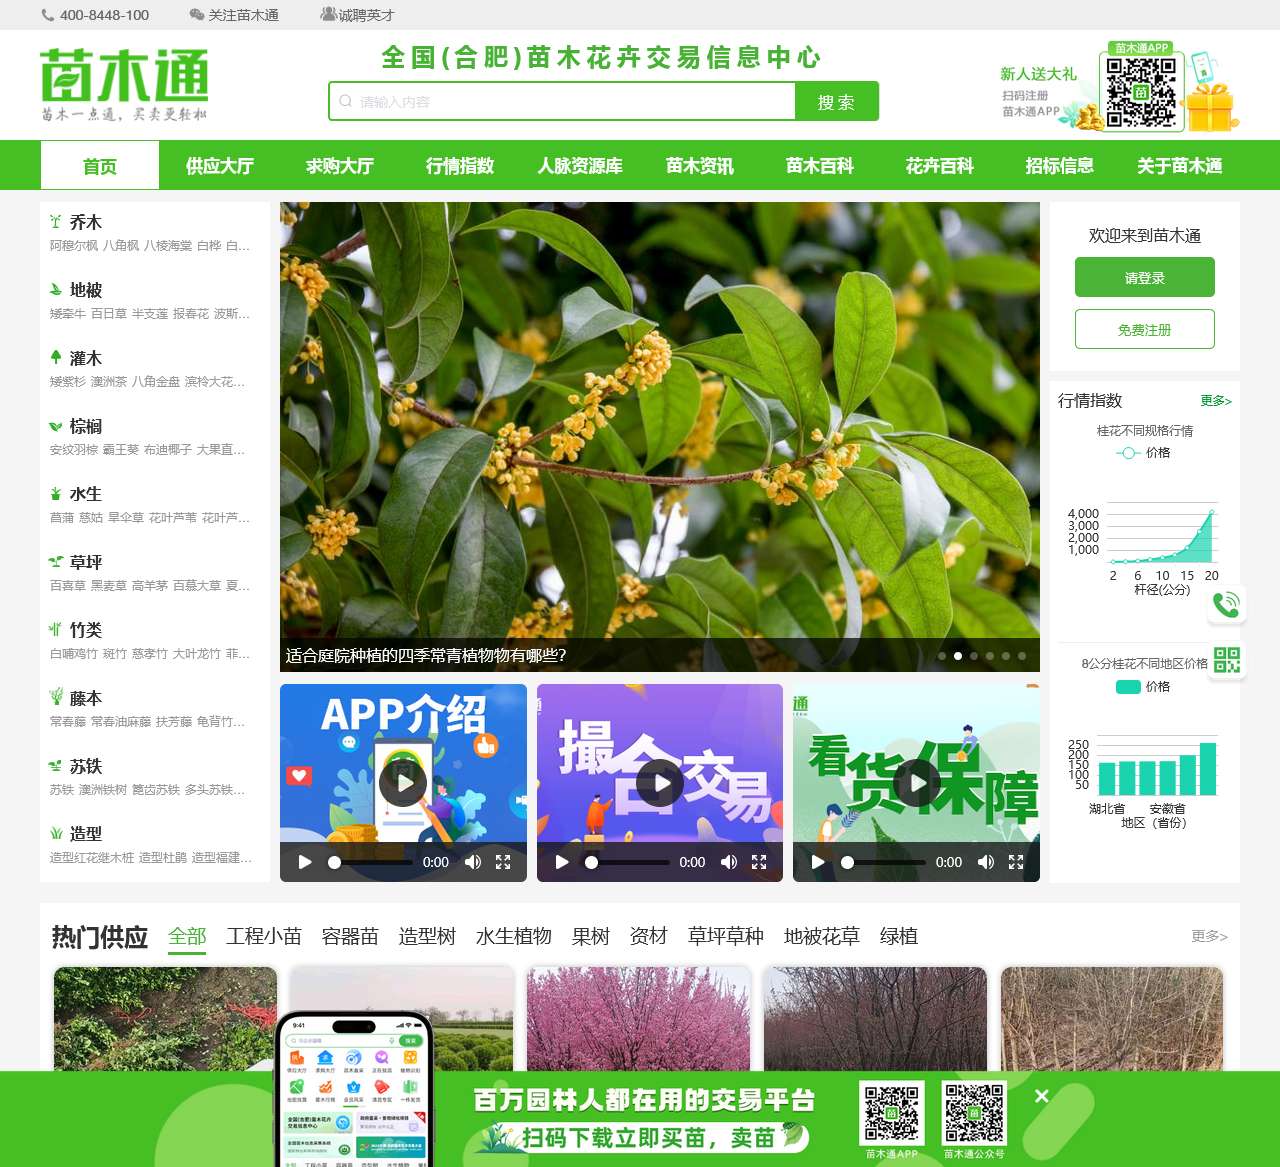Click the magnifier icon inside the search box
This screenshot has height=1167, width=1280.
tap(346, 101)
